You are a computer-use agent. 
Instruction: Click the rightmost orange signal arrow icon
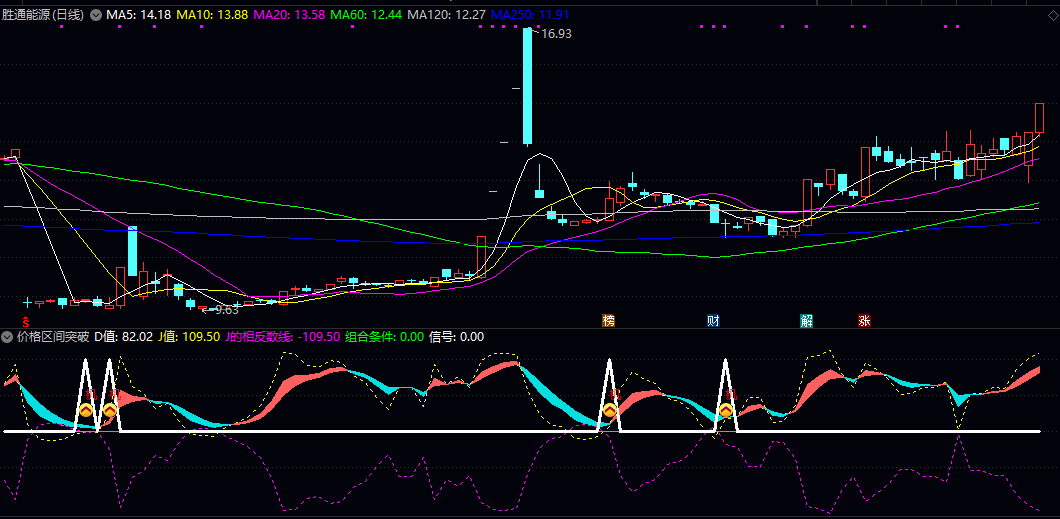click(x=726, y=410)
